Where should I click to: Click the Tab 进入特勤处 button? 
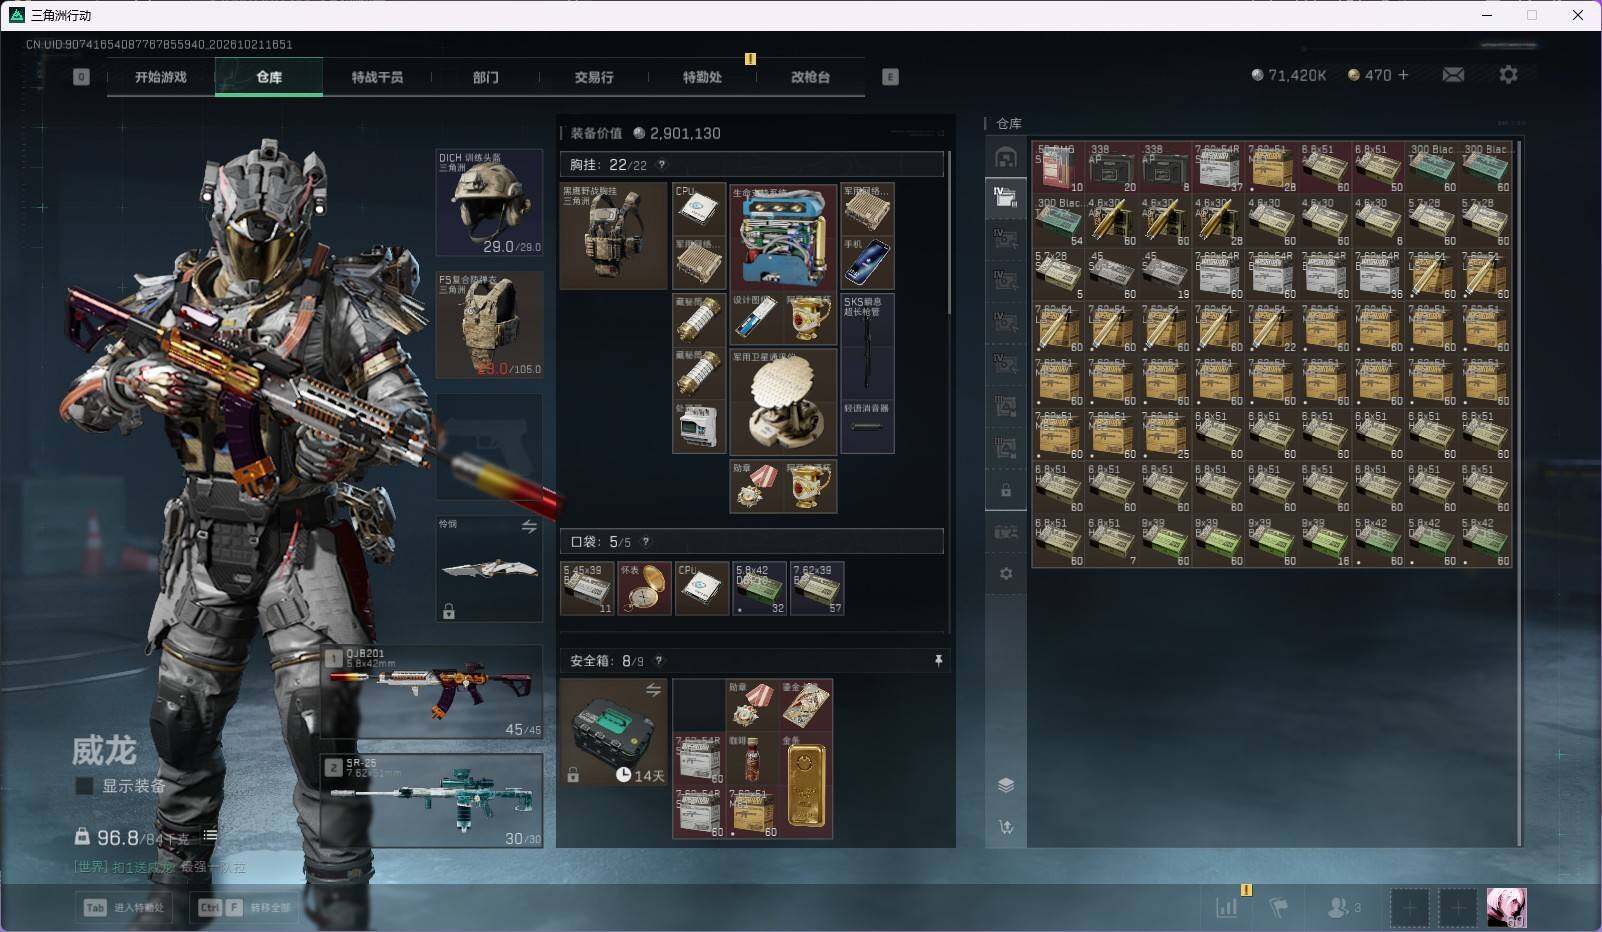tap(125, 908)
